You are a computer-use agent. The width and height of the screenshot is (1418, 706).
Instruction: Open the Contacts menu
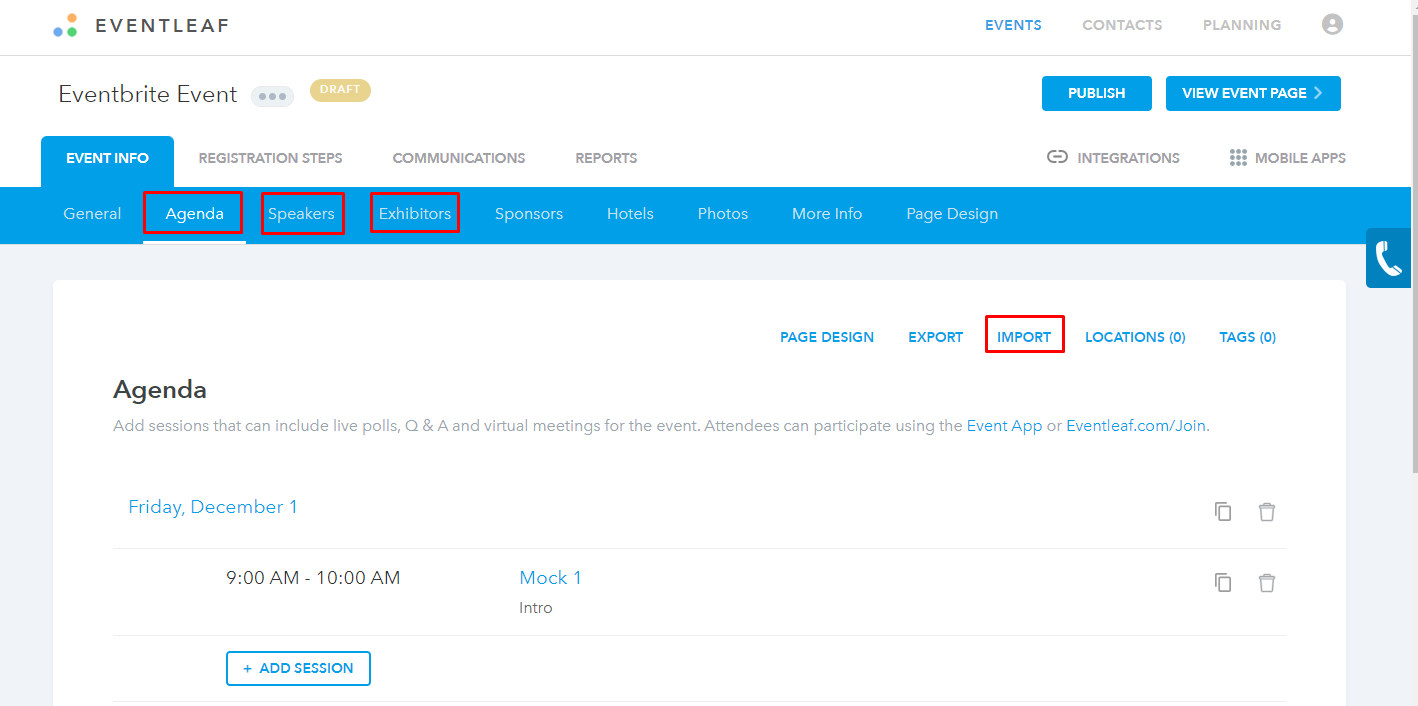click(x=1122, y=24)
